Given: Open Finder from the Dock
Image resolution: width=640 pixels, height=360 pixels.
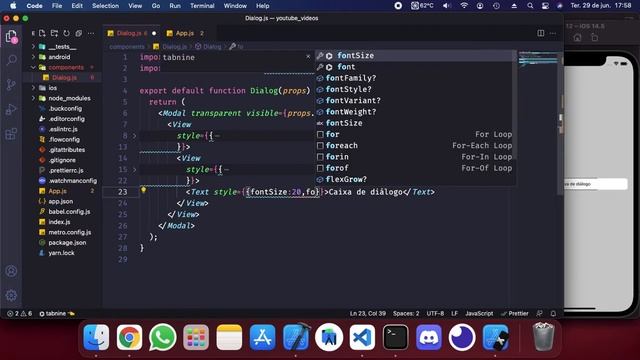Looking at the screenshot, I should pyautogui.click(x=96, y=338).
